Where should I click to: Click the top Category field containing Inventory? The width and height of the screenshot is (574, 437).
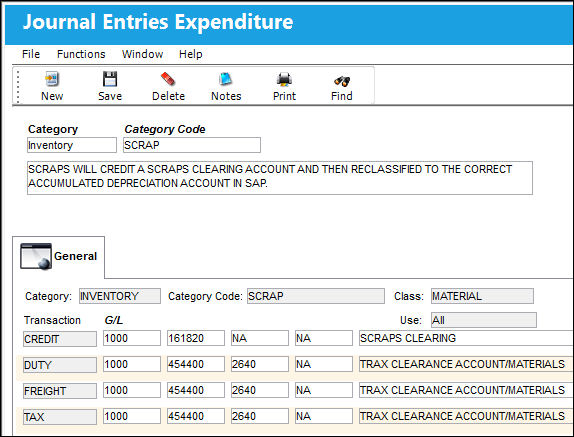tap(72, 145)
